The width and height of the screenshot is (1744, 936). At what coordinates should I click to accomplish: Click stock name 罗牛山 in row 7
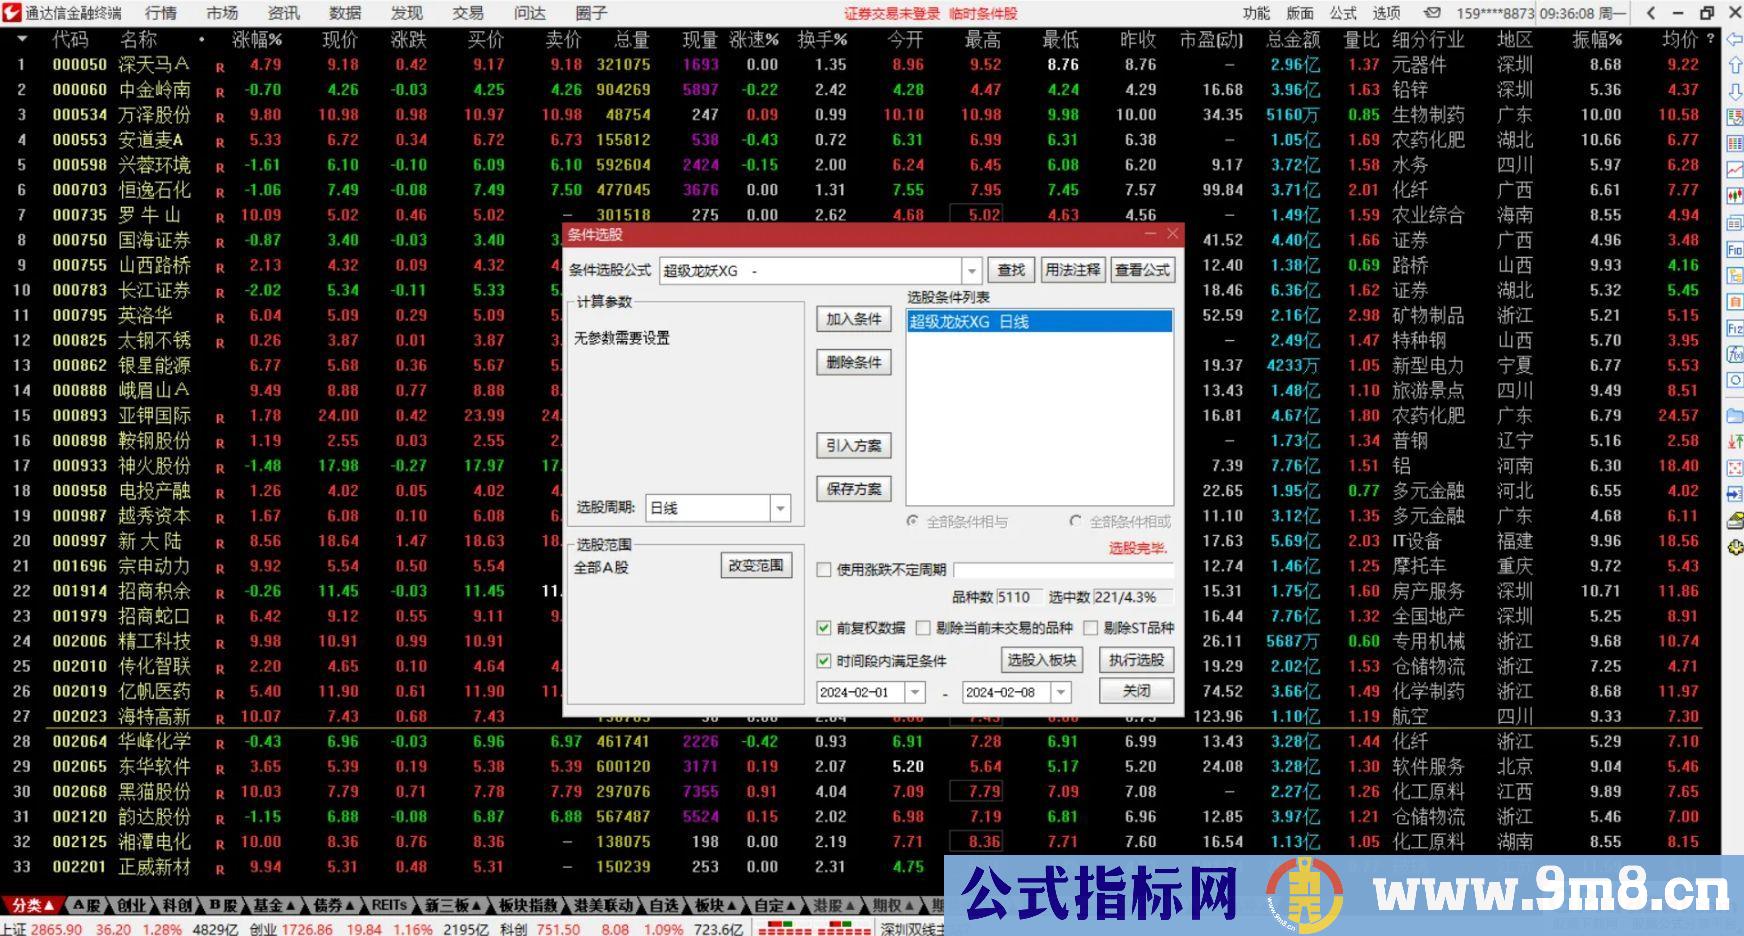coord(150,215)
